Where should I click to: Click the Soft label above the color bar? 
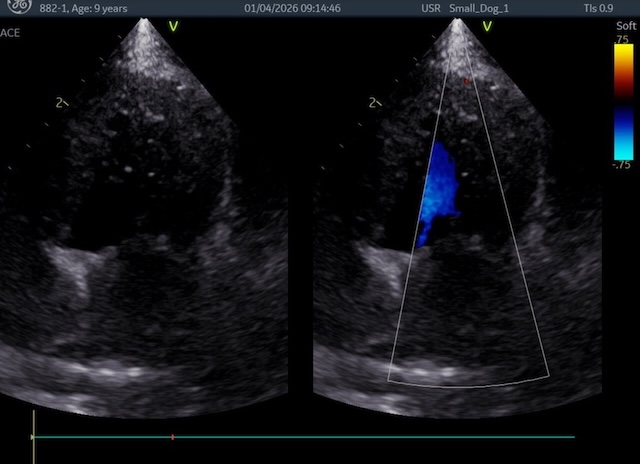pos(623,27)
